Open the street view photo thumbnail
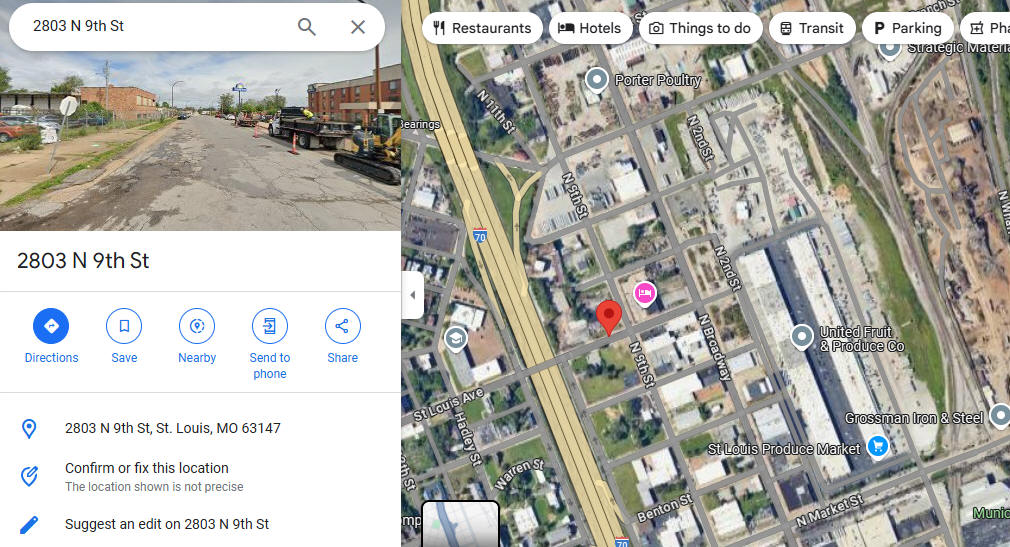This screenshot has height=547, width=1010. [x=200, y=115]
